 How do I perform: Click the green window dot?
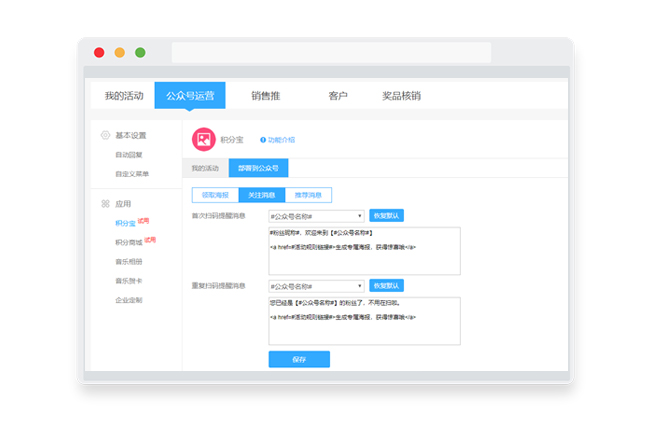point(140,53)
